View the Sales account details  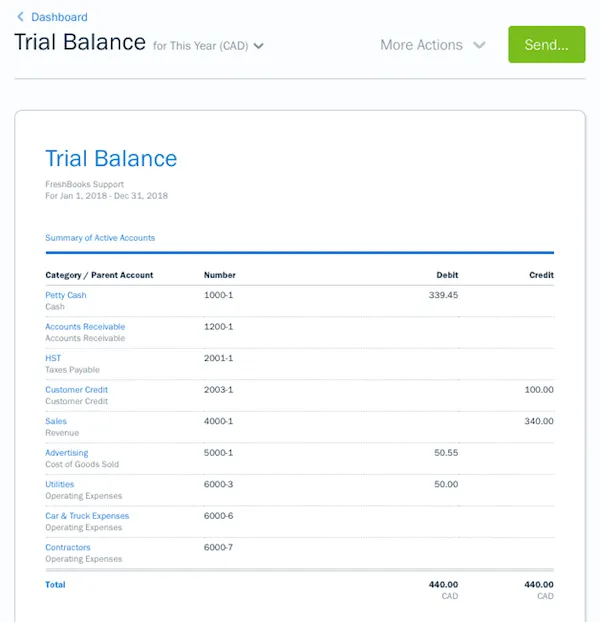click(x=56, y=422)
